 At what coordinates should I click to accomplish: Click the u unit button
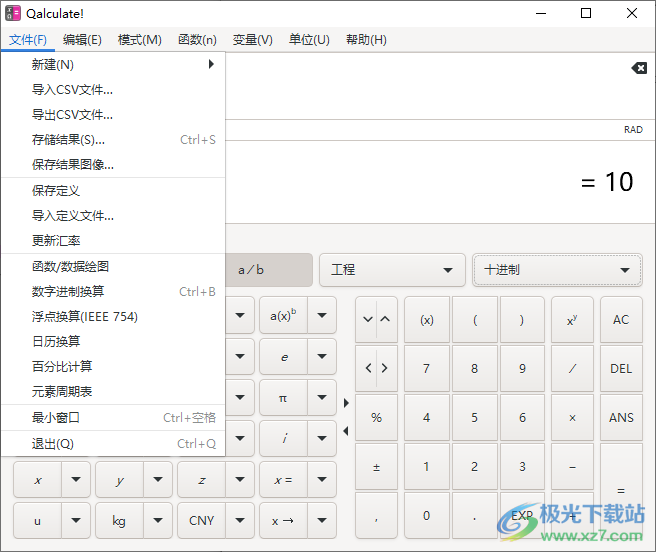[38, 521]
